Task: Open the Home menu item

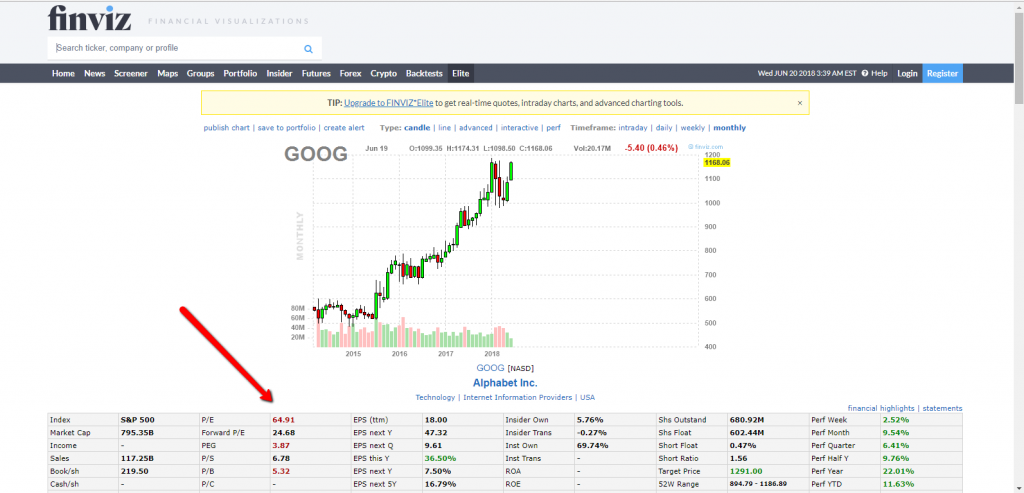Action: pos(63,74)
